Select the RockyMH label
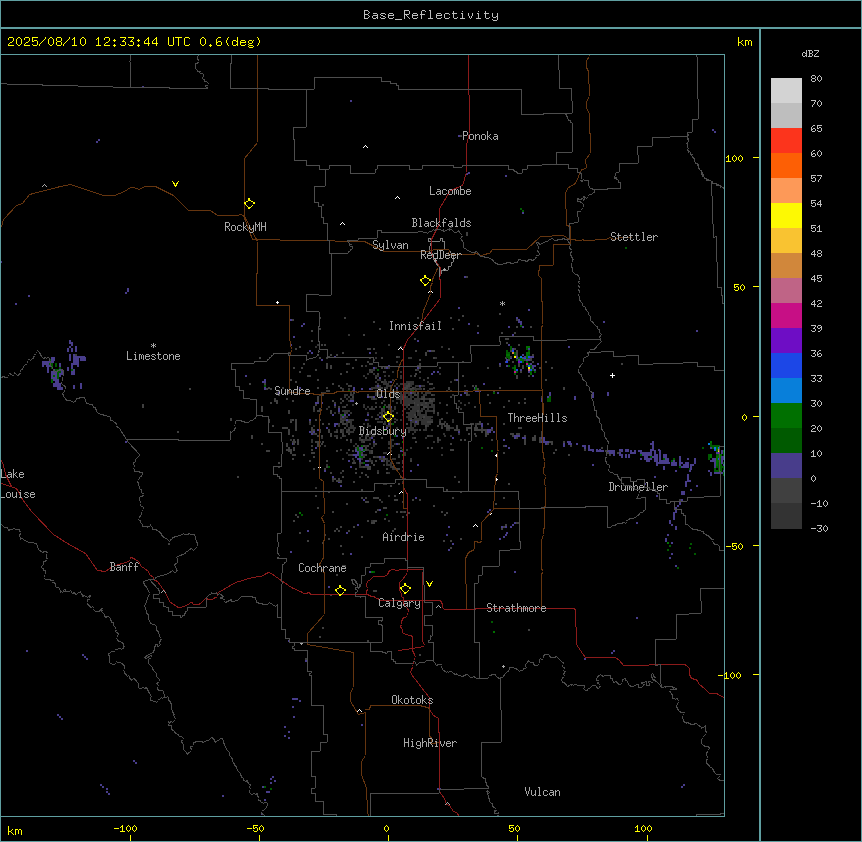The image size is (862, 842). coord(245,226)
